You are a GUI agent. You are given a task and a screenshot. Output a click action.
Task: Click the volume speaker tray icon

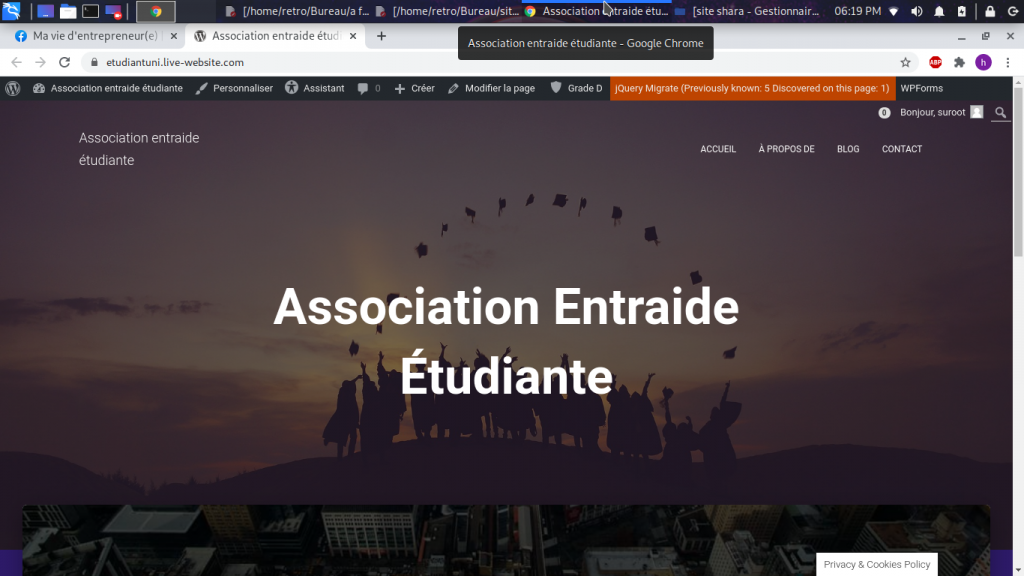[917, 11]
